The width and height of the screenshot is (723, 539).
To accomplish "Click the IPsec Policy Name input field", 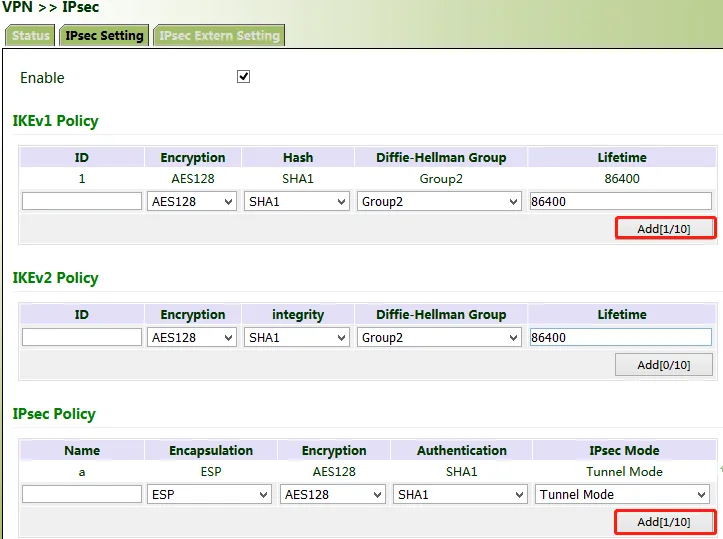I will [x=82, y=494].
